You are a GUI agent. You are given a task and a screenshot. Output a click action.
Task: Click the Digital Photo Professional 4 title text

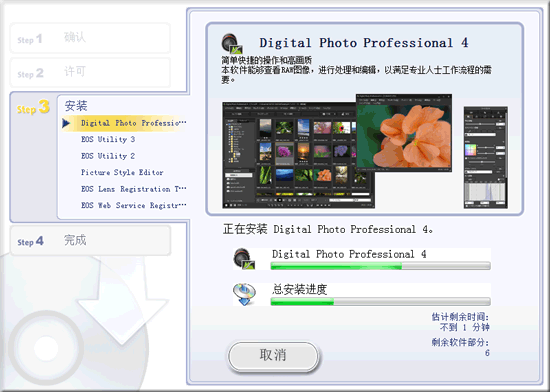364,43
